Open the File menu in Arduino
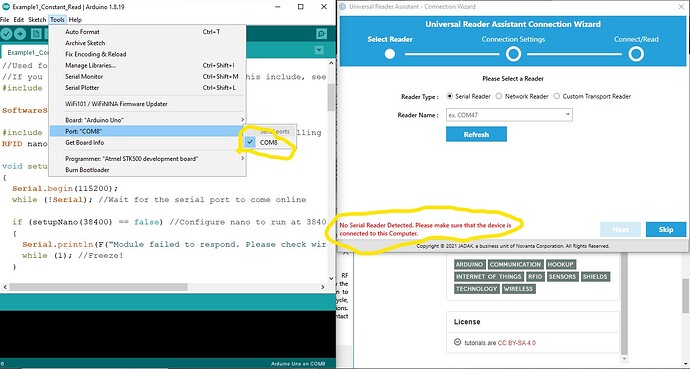690x369 pixels. [x=4, y=19]
